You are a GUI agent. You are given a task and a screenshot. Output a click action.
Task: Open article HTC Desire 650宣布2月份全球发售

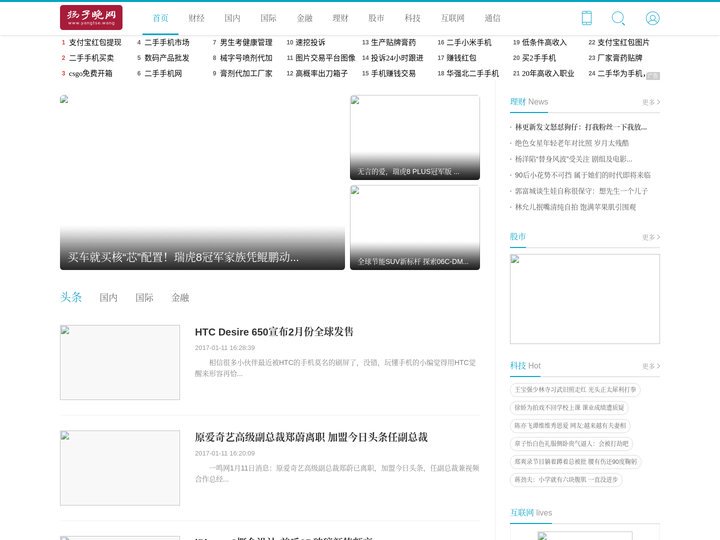pos(274,332)
